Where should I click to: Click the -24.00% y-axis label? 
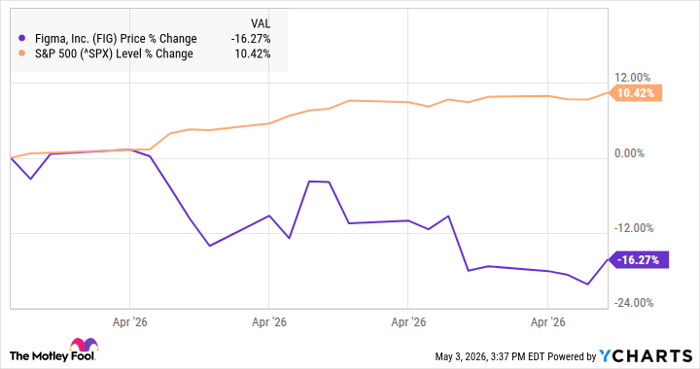pos(634,303)
